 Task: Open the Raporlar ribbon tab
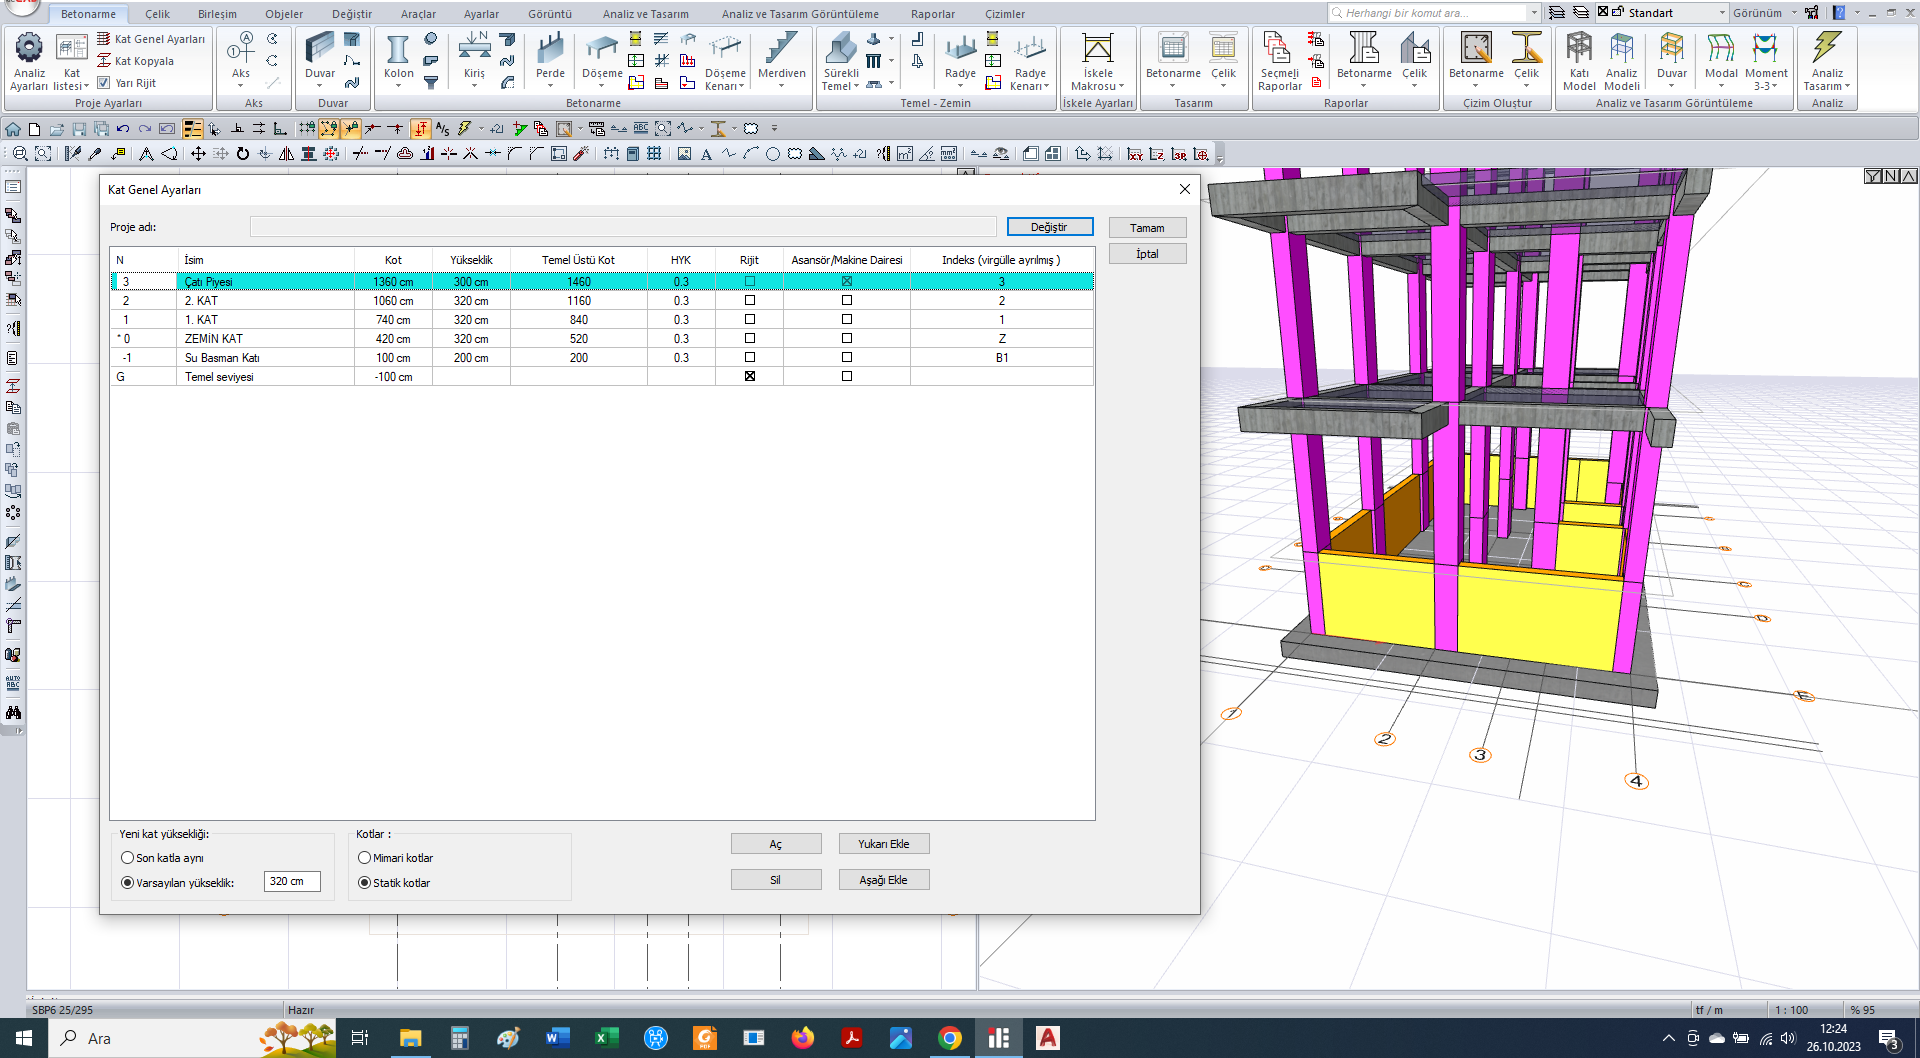[x=932, y=14]
